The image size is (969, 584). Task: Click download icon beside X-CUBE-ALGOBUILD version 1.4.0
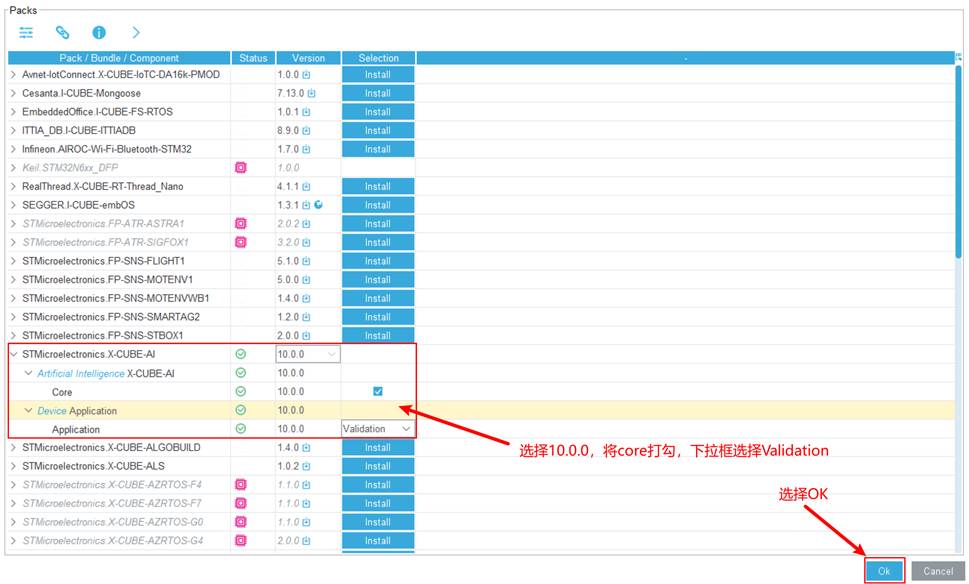pos(306,447)
